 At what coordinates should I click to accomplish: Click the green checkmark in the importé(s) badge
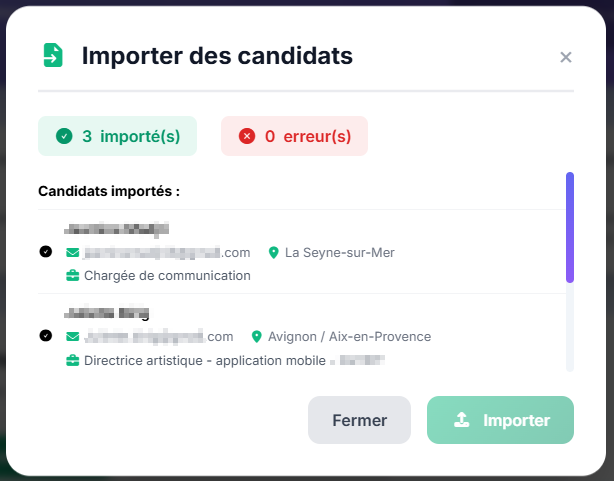64,136
